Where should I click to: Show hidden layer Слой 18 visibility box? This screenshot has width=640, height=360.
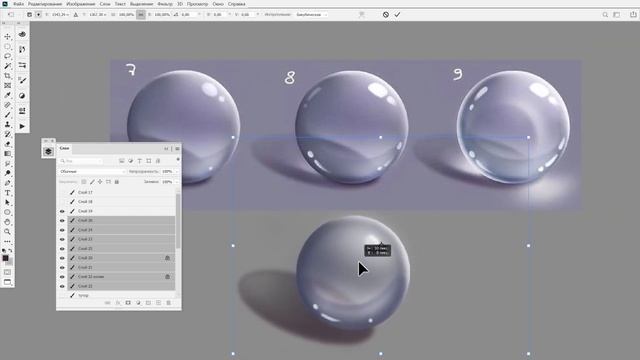[62, 202]
